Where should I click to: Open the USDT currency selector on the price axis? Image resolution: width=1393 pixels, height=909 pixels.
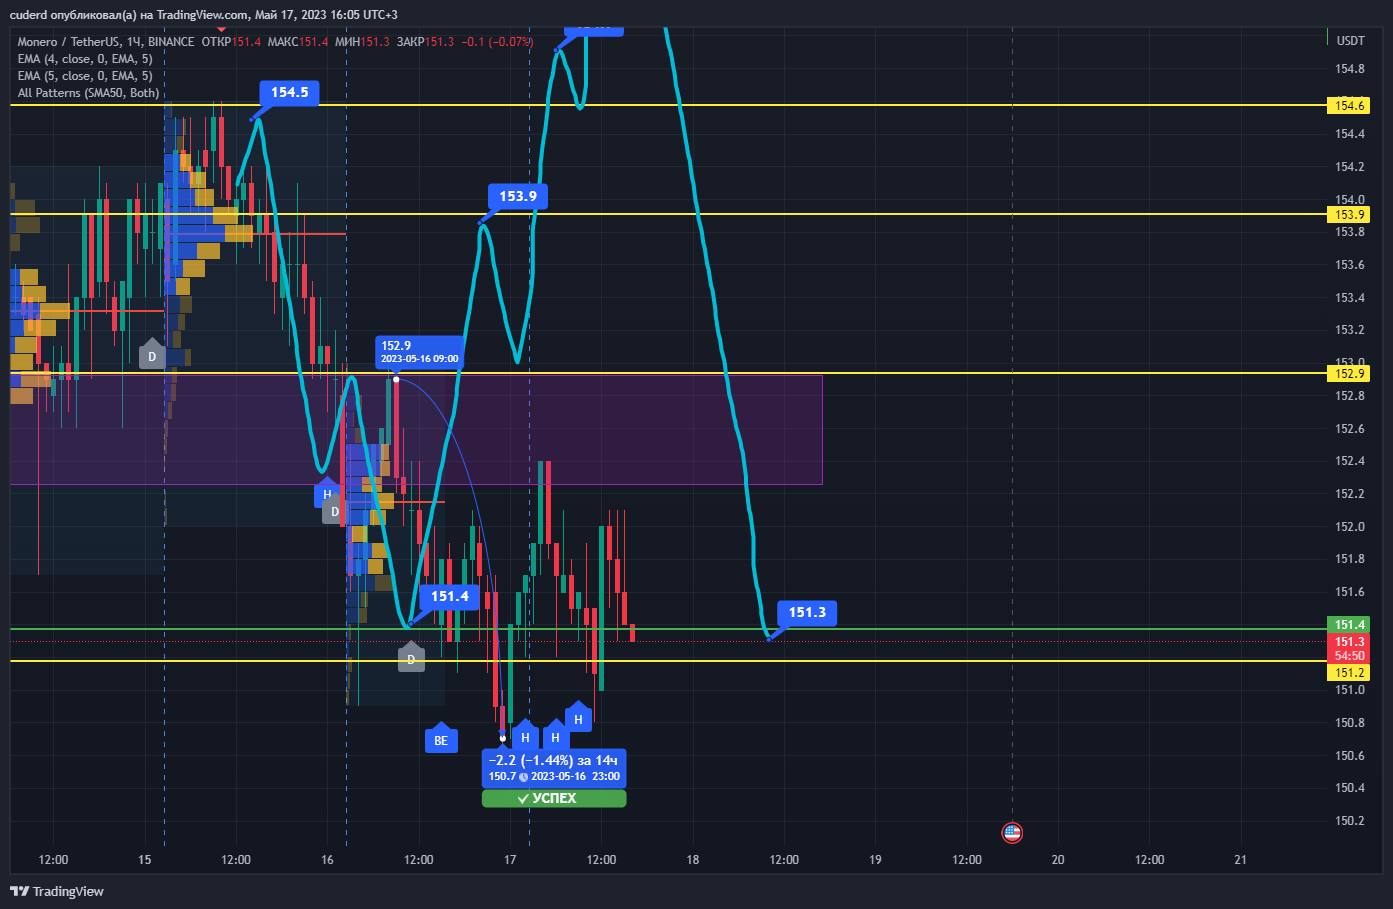(1350, 41)
